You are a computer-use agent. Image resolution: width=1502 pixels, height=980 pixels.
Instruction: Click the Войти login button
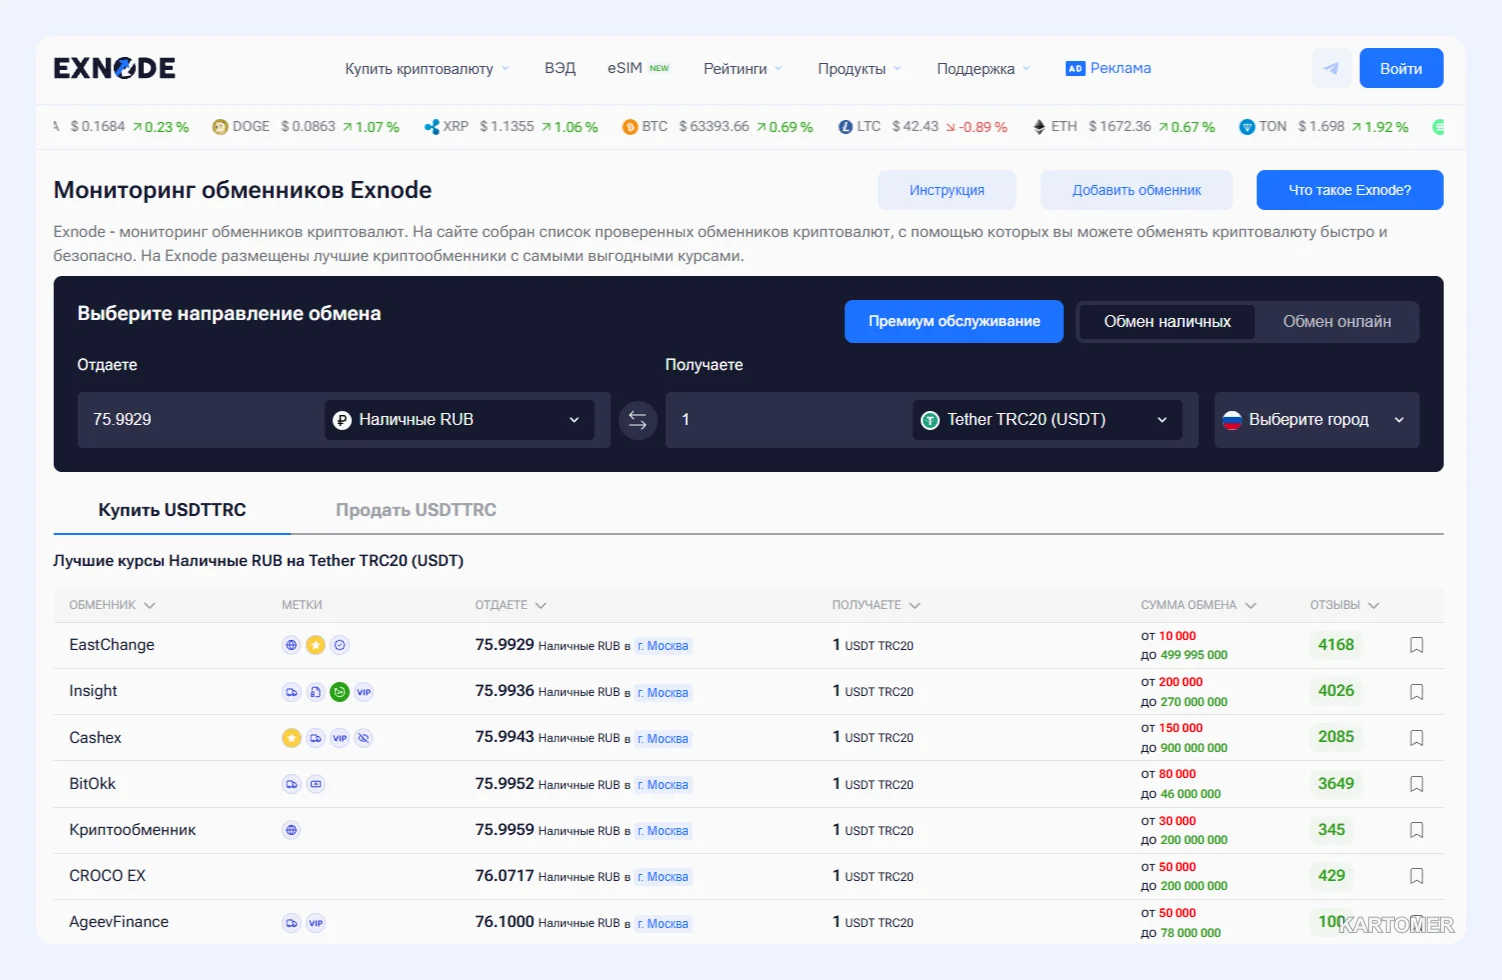(x=1401, y=68)
